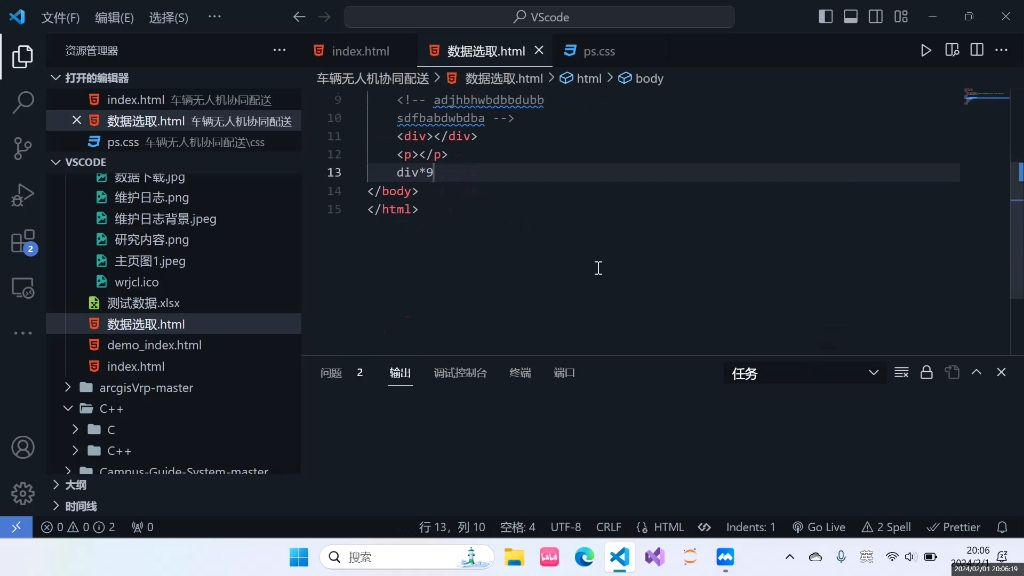Click Prettier status bar item

953,527
